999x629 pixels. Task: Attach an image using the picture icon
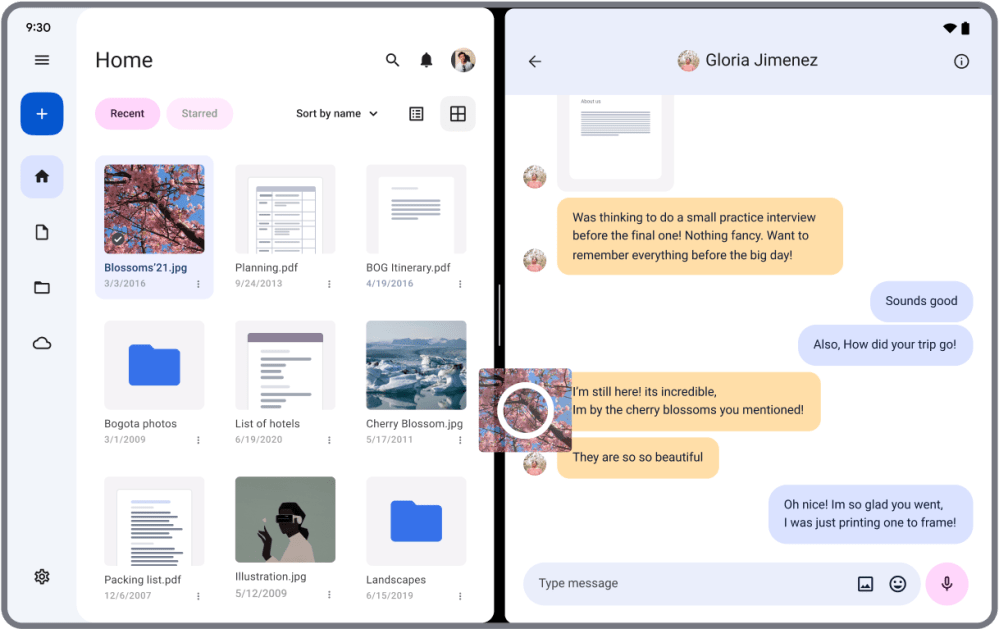(865, 584)
